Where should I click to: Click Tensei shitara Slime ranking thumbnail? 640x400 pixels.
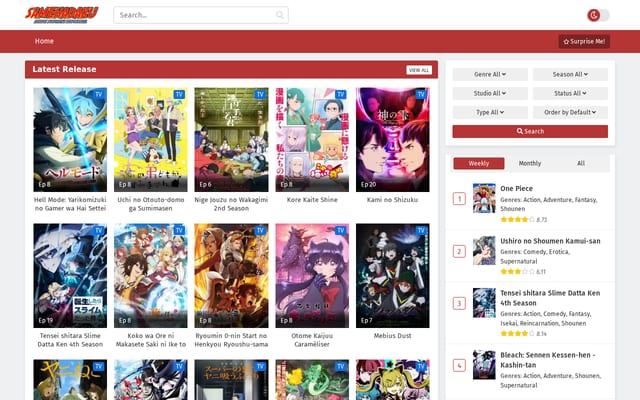(x=484, y=303)
